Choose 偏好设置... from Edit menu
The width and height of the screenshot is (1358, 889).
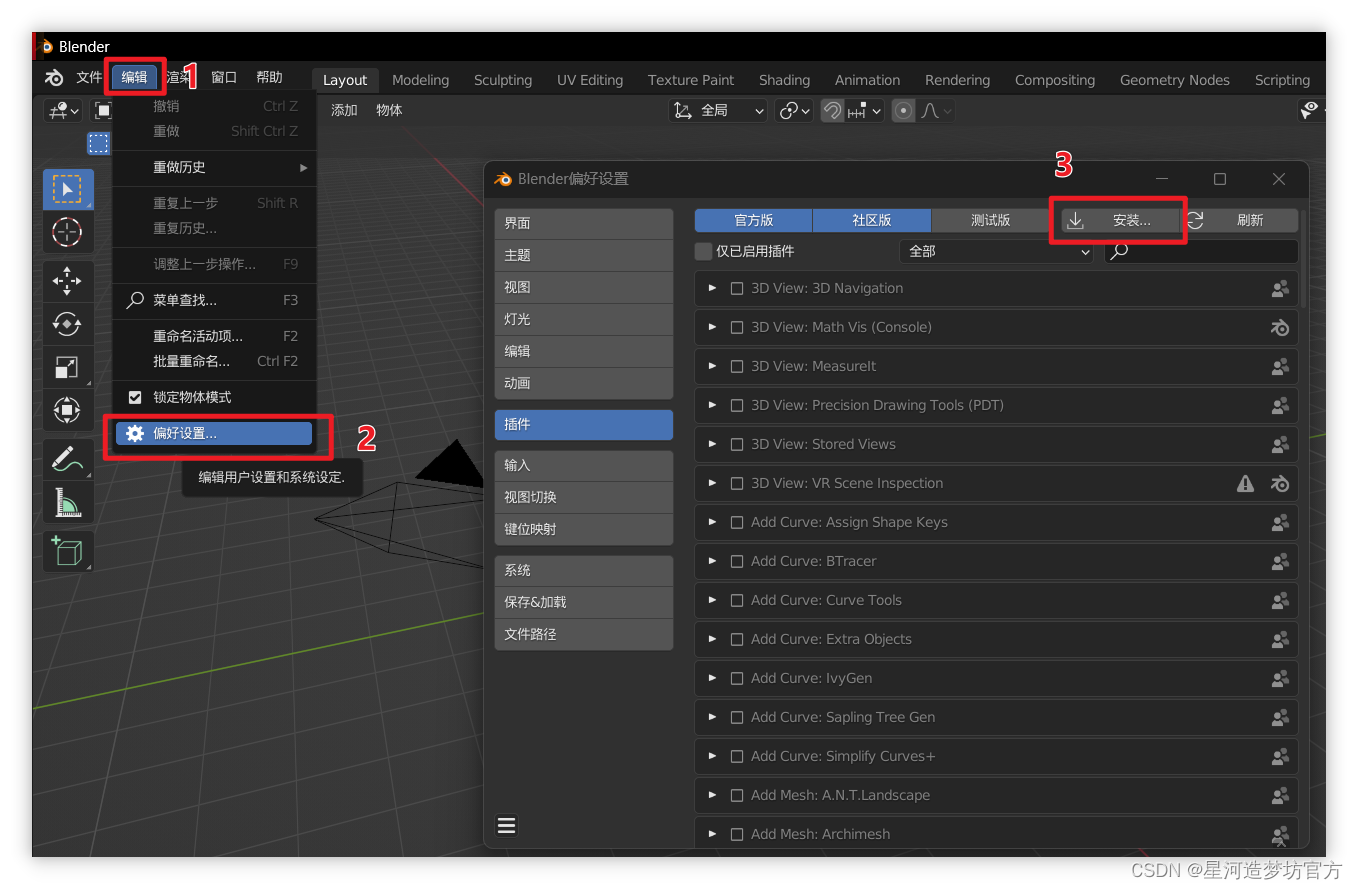coord(214,433)
